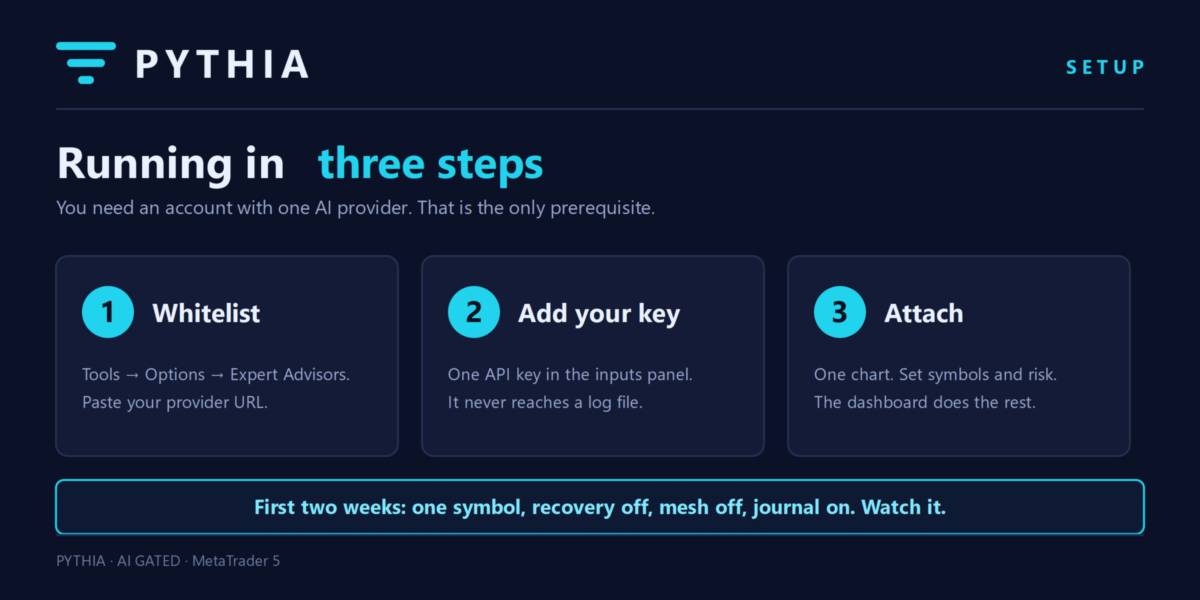The width and height of the screenshot is (1200, 600).
Task: Click the Pythia logo icon
Action: (86, 63)
